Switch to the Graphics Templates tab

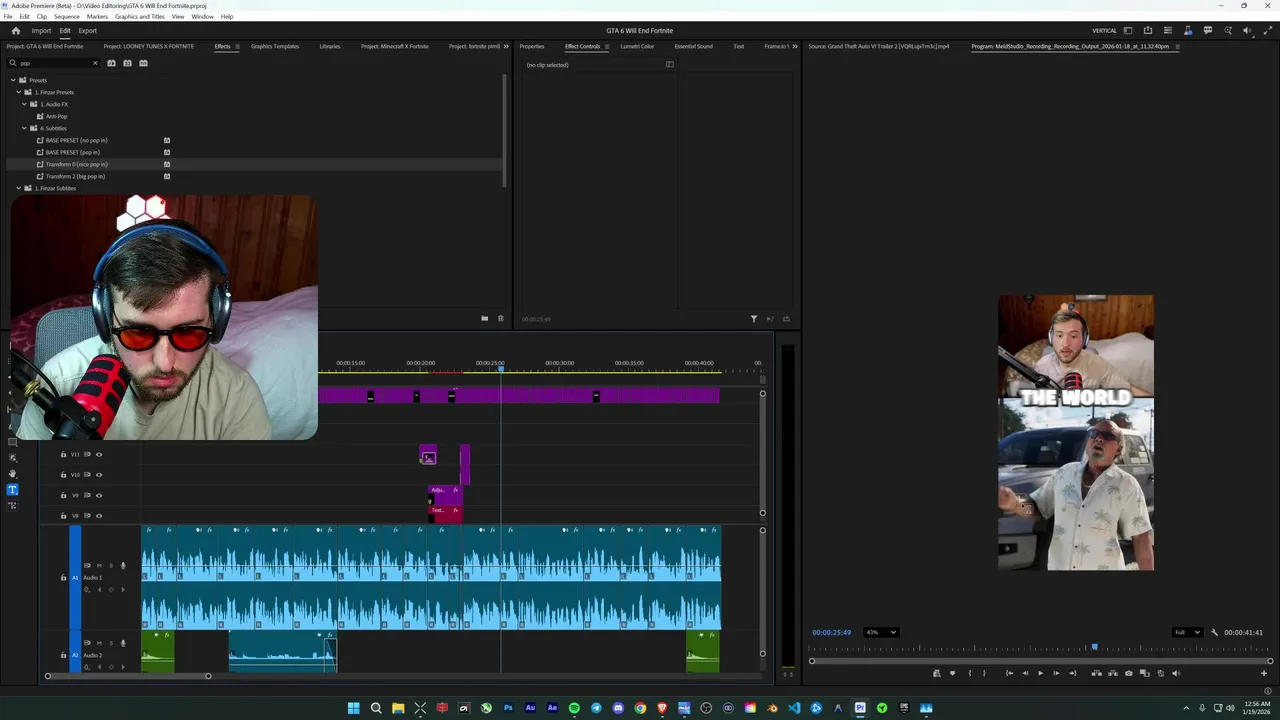pyautogui.click(x=275, y=46)
